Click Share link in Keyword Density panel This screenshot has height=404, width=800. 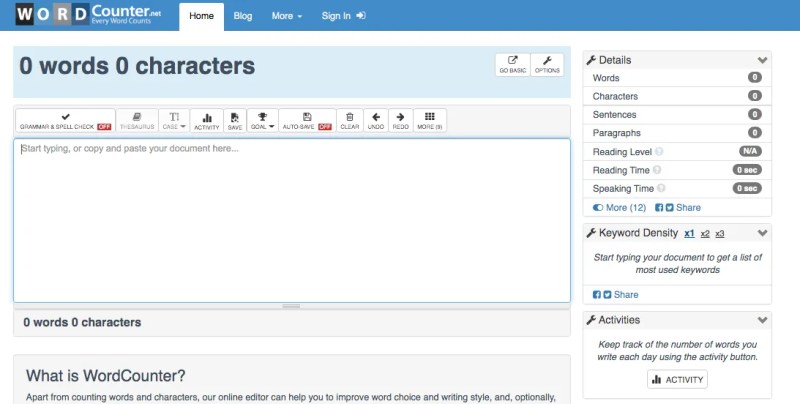pyautogui.click(x=626, y=295)
